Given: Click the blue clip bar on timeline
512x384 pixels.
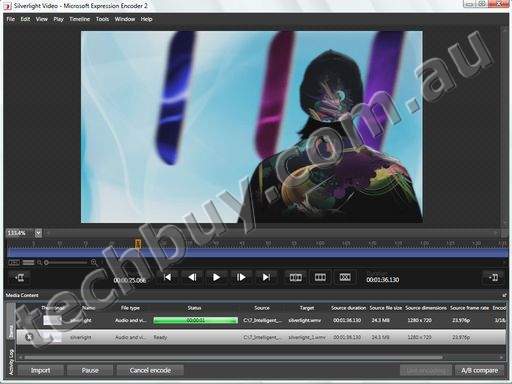Looking at the screenshot, I should click(x=257, y=253).
